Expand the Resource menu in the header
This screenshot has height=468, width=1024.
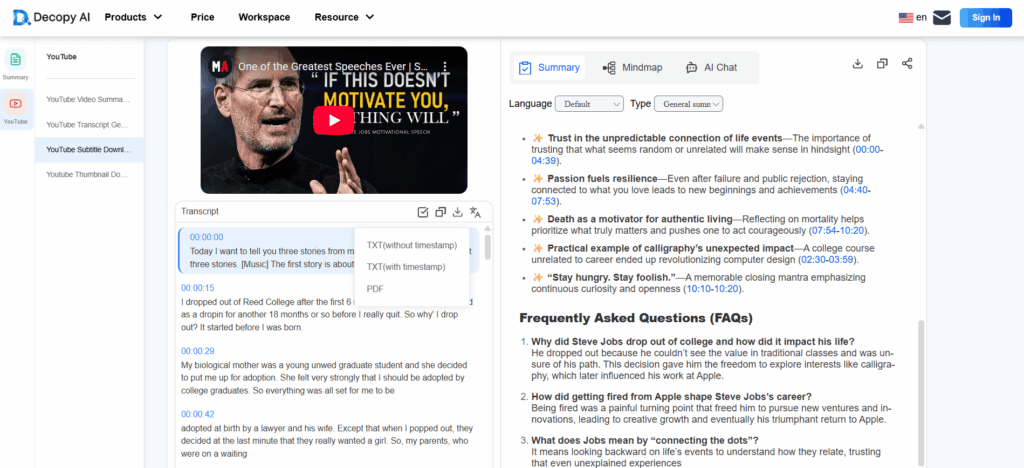[x=344, y=17]
